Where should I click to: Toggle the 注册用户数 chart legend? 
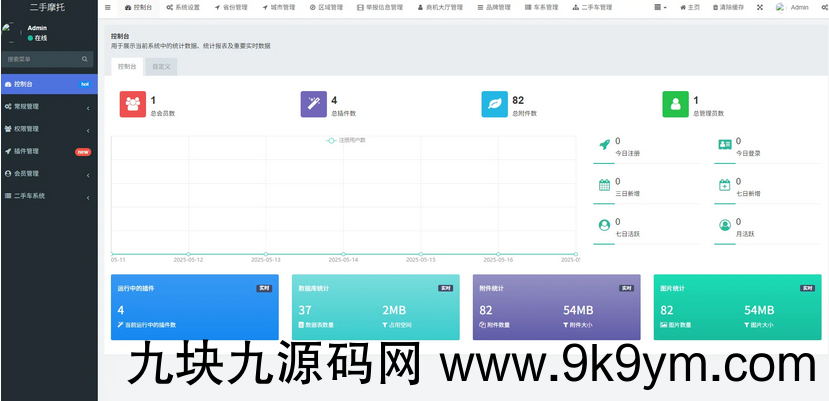tap(345, 140)
